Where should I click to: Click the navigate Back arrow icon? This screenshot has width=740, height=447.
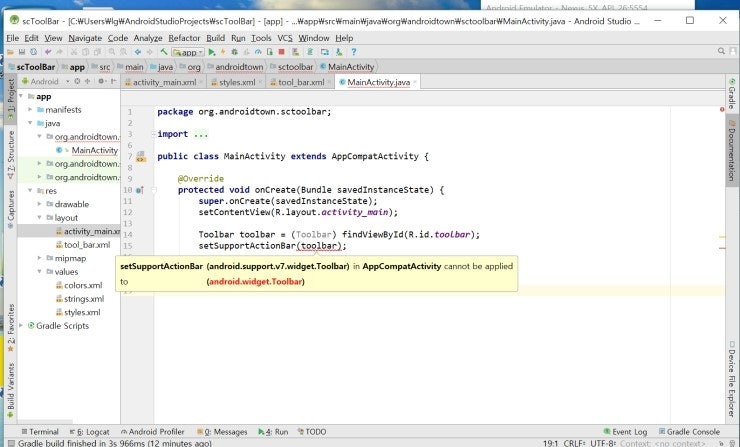138,52
